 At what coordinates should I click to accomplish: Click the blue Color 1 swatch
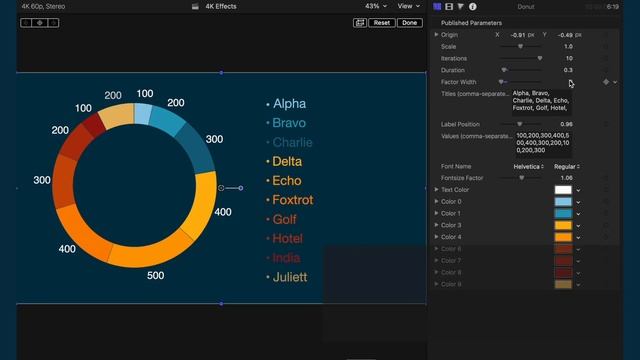563,213
